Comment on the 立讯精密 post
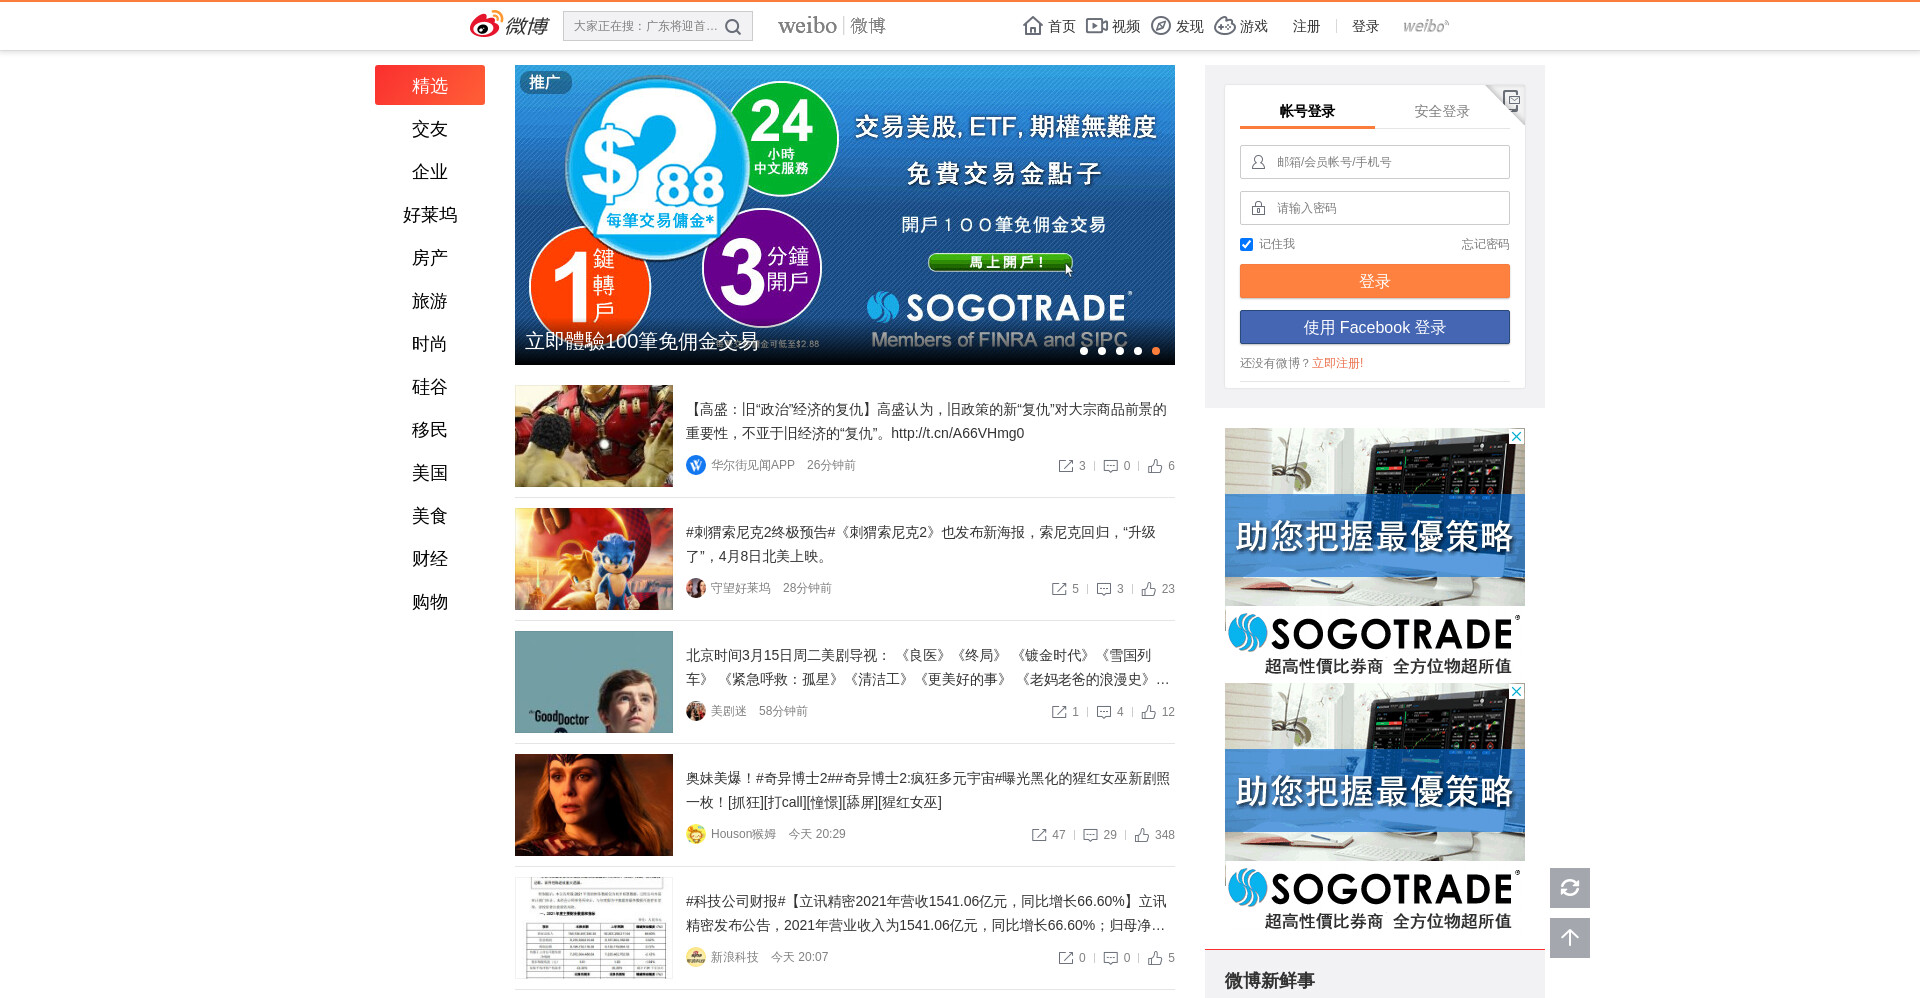Screen dimensions: 1920x998 [x=1110, y=958]
